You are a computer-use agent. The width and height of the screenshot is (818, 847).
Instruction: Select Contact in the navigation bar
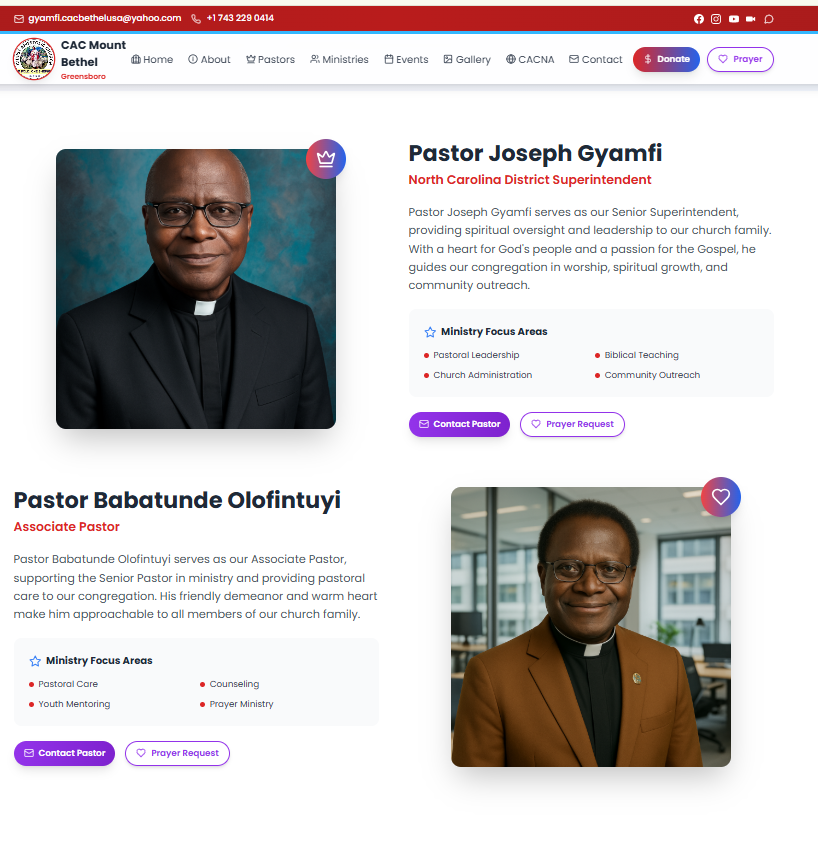[x=596, y=59]
